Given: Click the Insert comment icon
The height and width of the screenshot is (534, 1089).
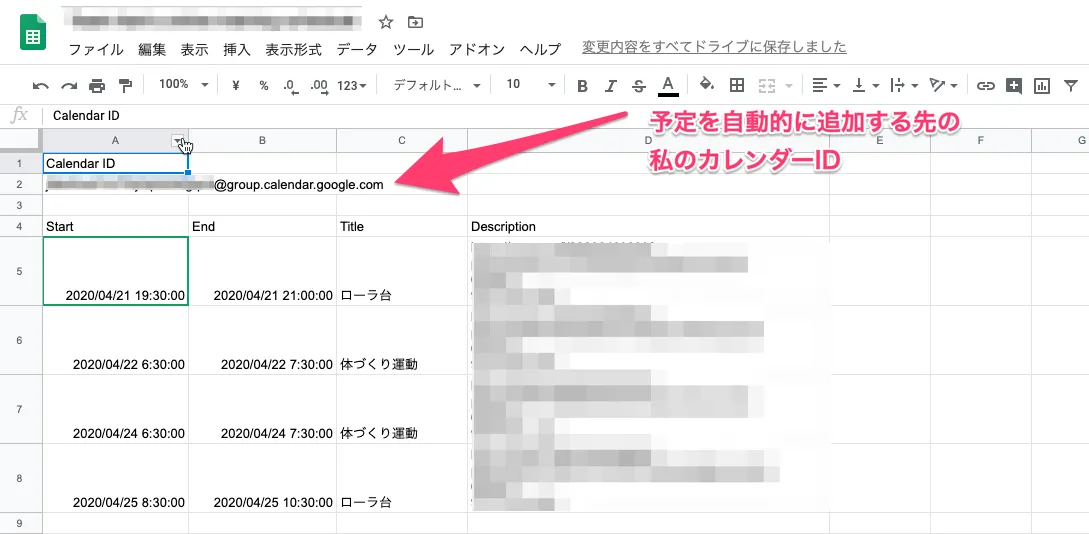Looking at the screenshot, I should [1014, 85].
